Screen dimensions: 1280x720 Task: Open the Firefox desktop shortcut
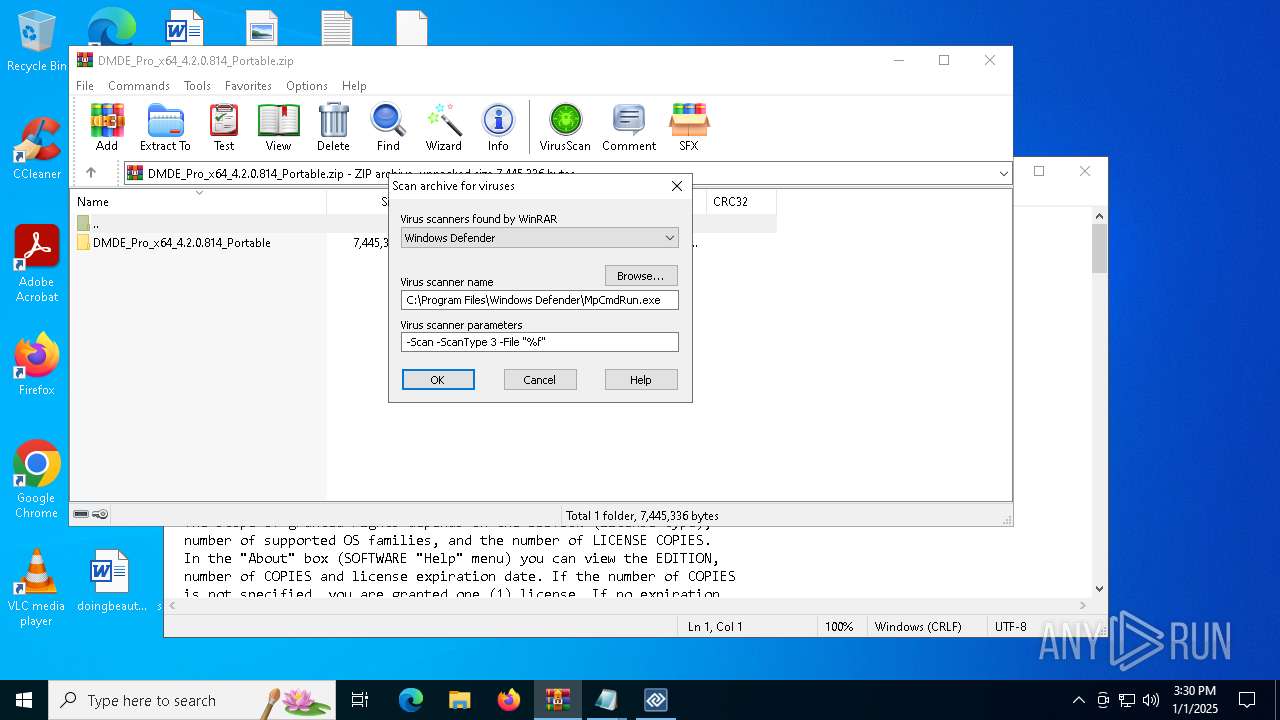tap(36, 364)
